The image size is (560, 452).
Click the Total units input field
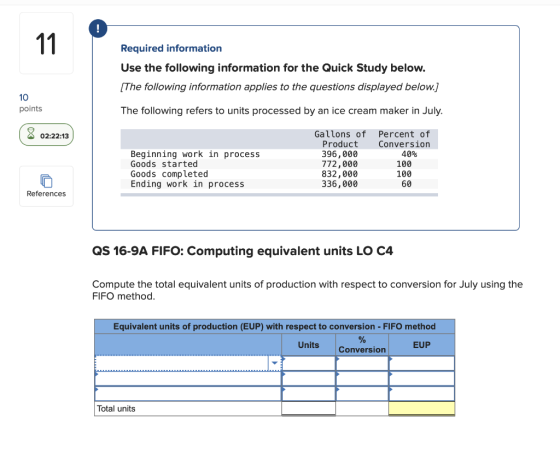tap(309, 408)
